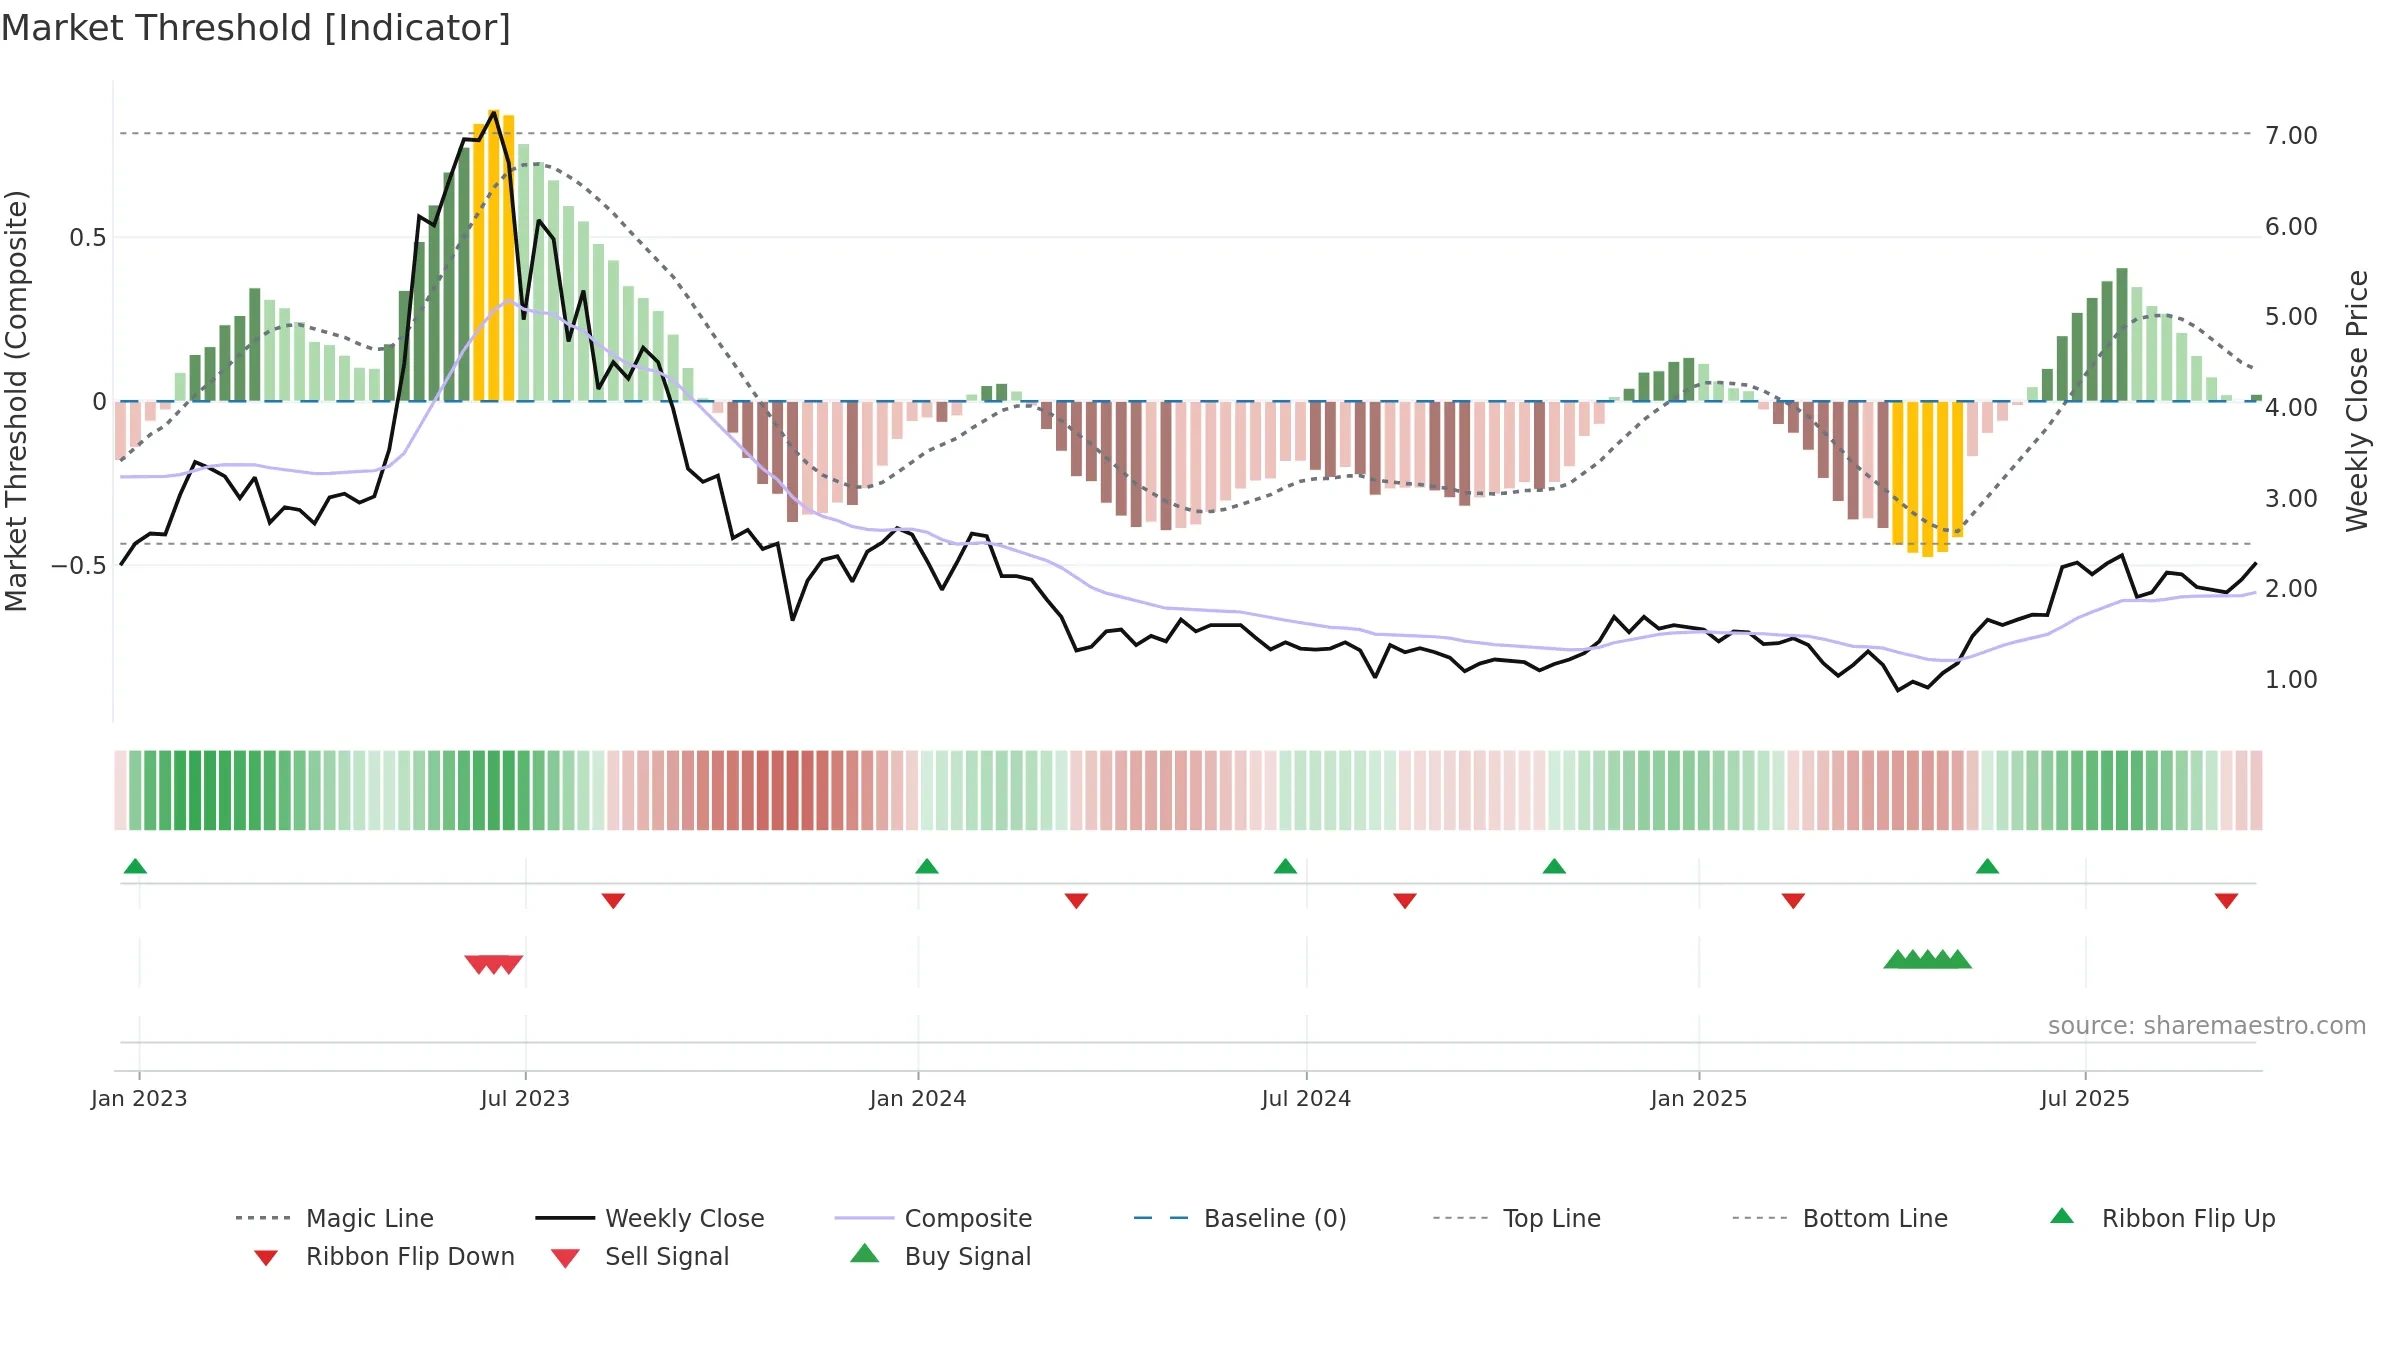Click the Ribbon Flip Up marker at Jan 2024

927,866
